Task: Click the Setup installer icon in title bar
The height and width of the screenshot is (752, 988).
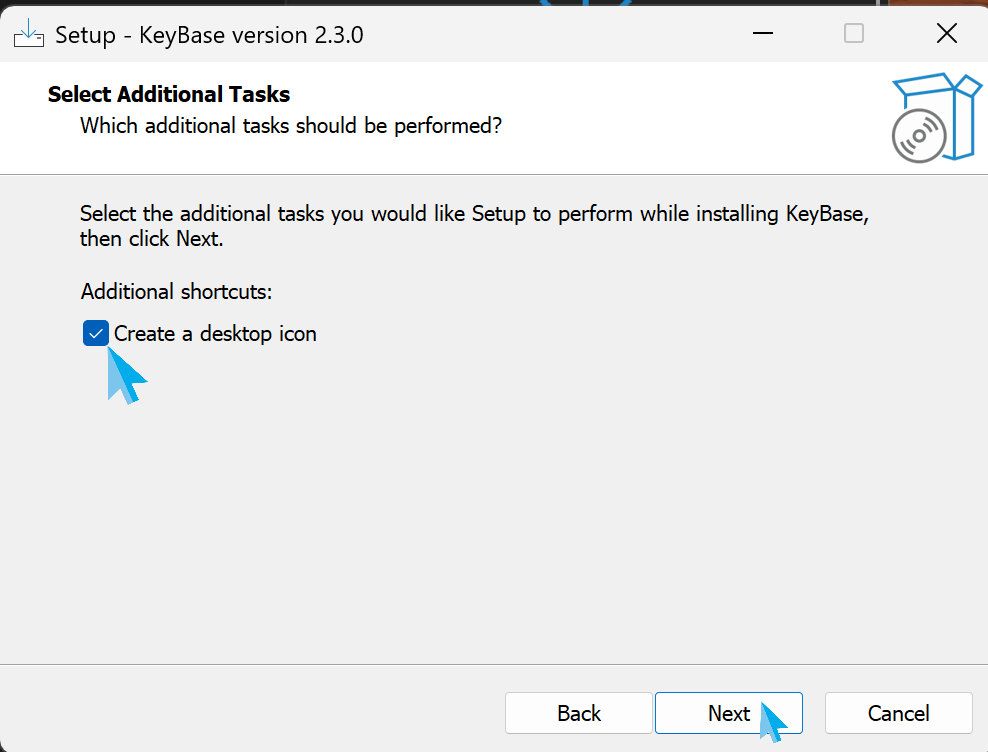Action: point(29,35)
